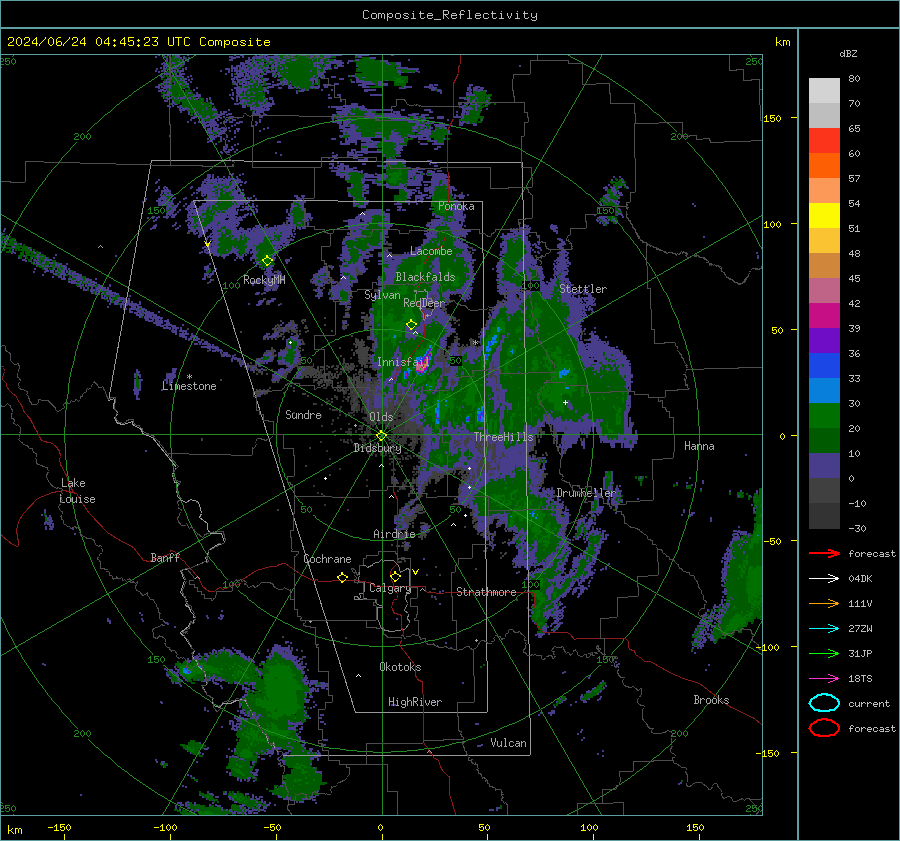The image size is (900, 841).
Task: Click the HighRiver city label
Action: click(415, 702)
